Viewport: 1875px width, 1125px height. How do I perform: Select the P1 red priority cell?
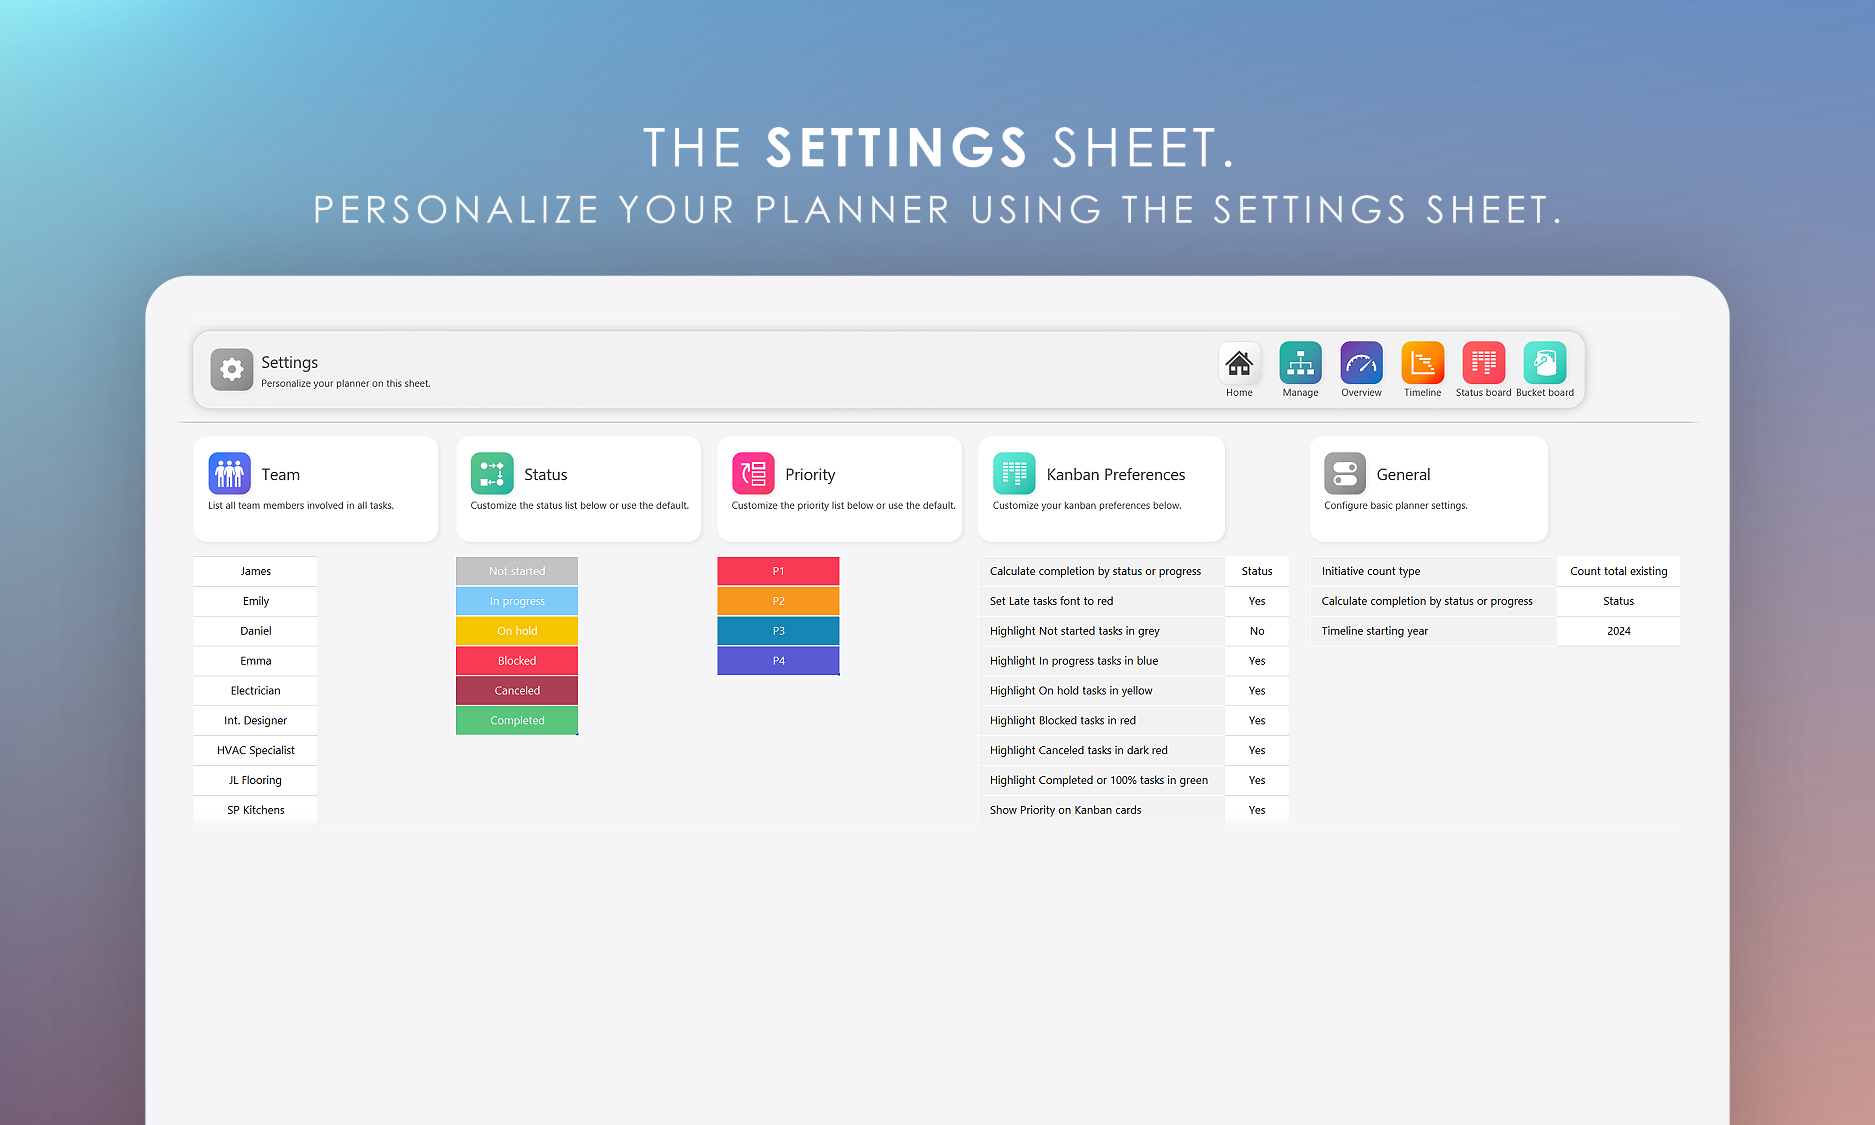click(x=778, y=571)
